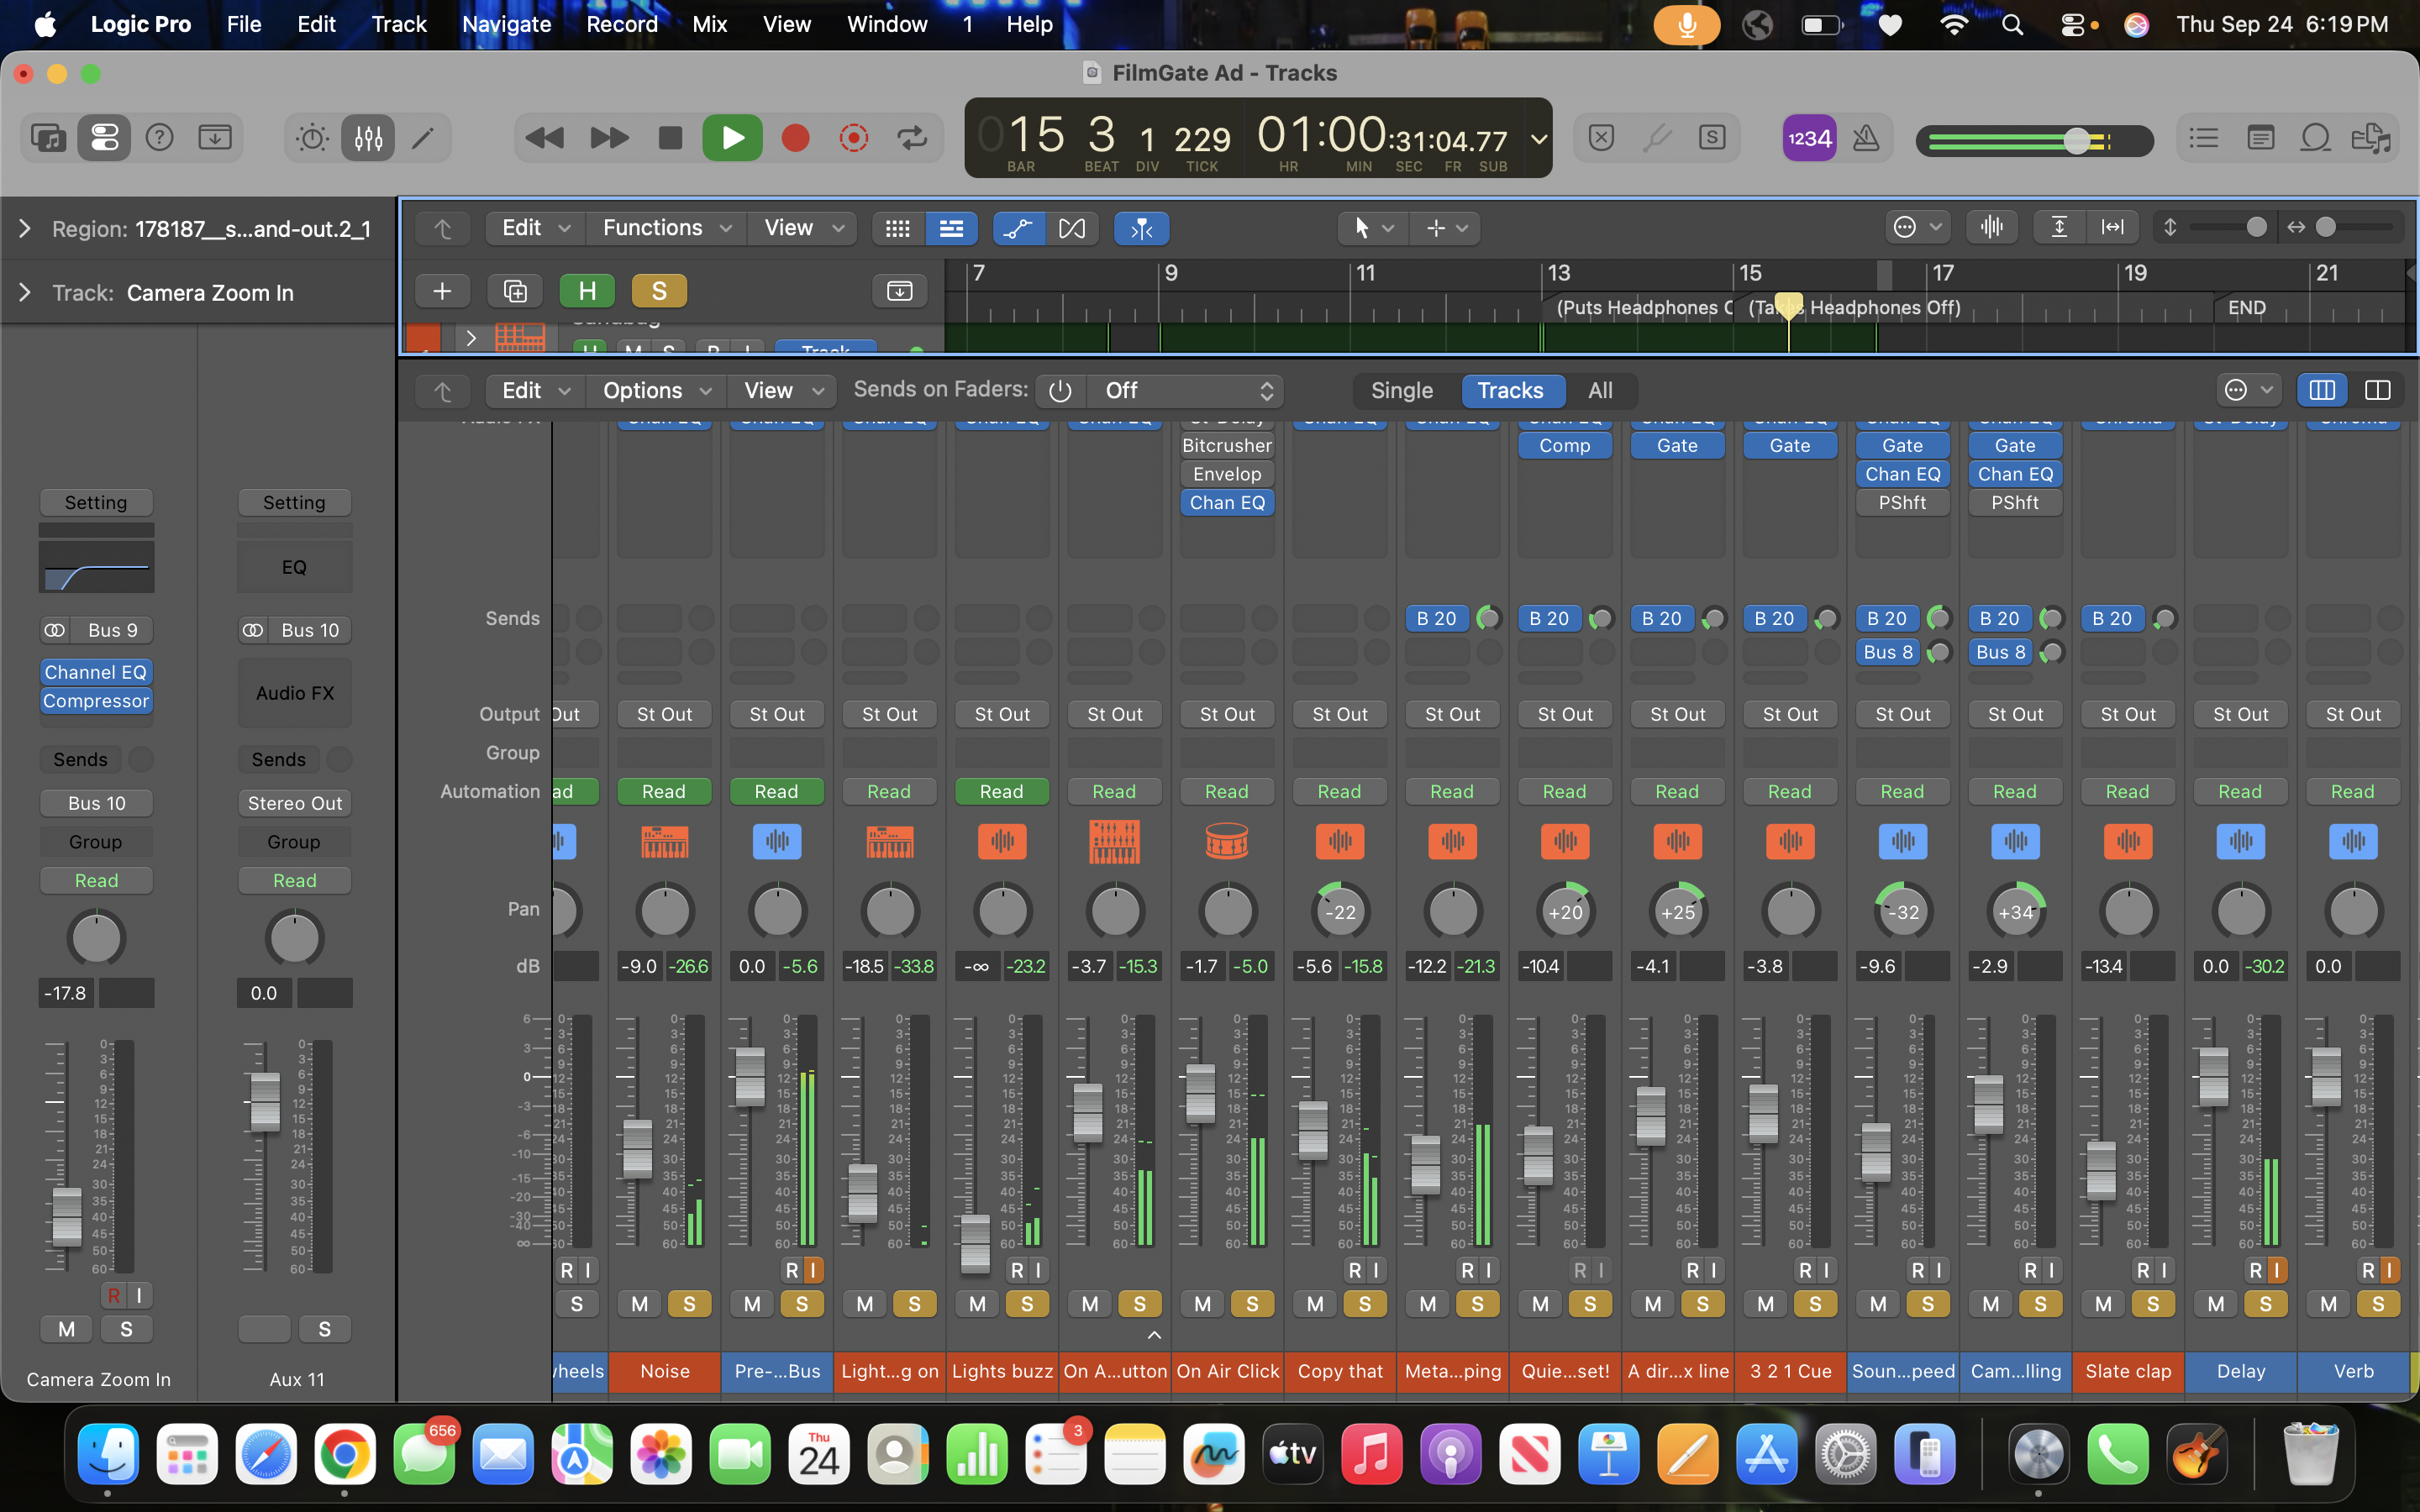Screen dimensions: 2420x1512
Task: Toggle the Solo S button in control bar
Action: click(1712, 138)
